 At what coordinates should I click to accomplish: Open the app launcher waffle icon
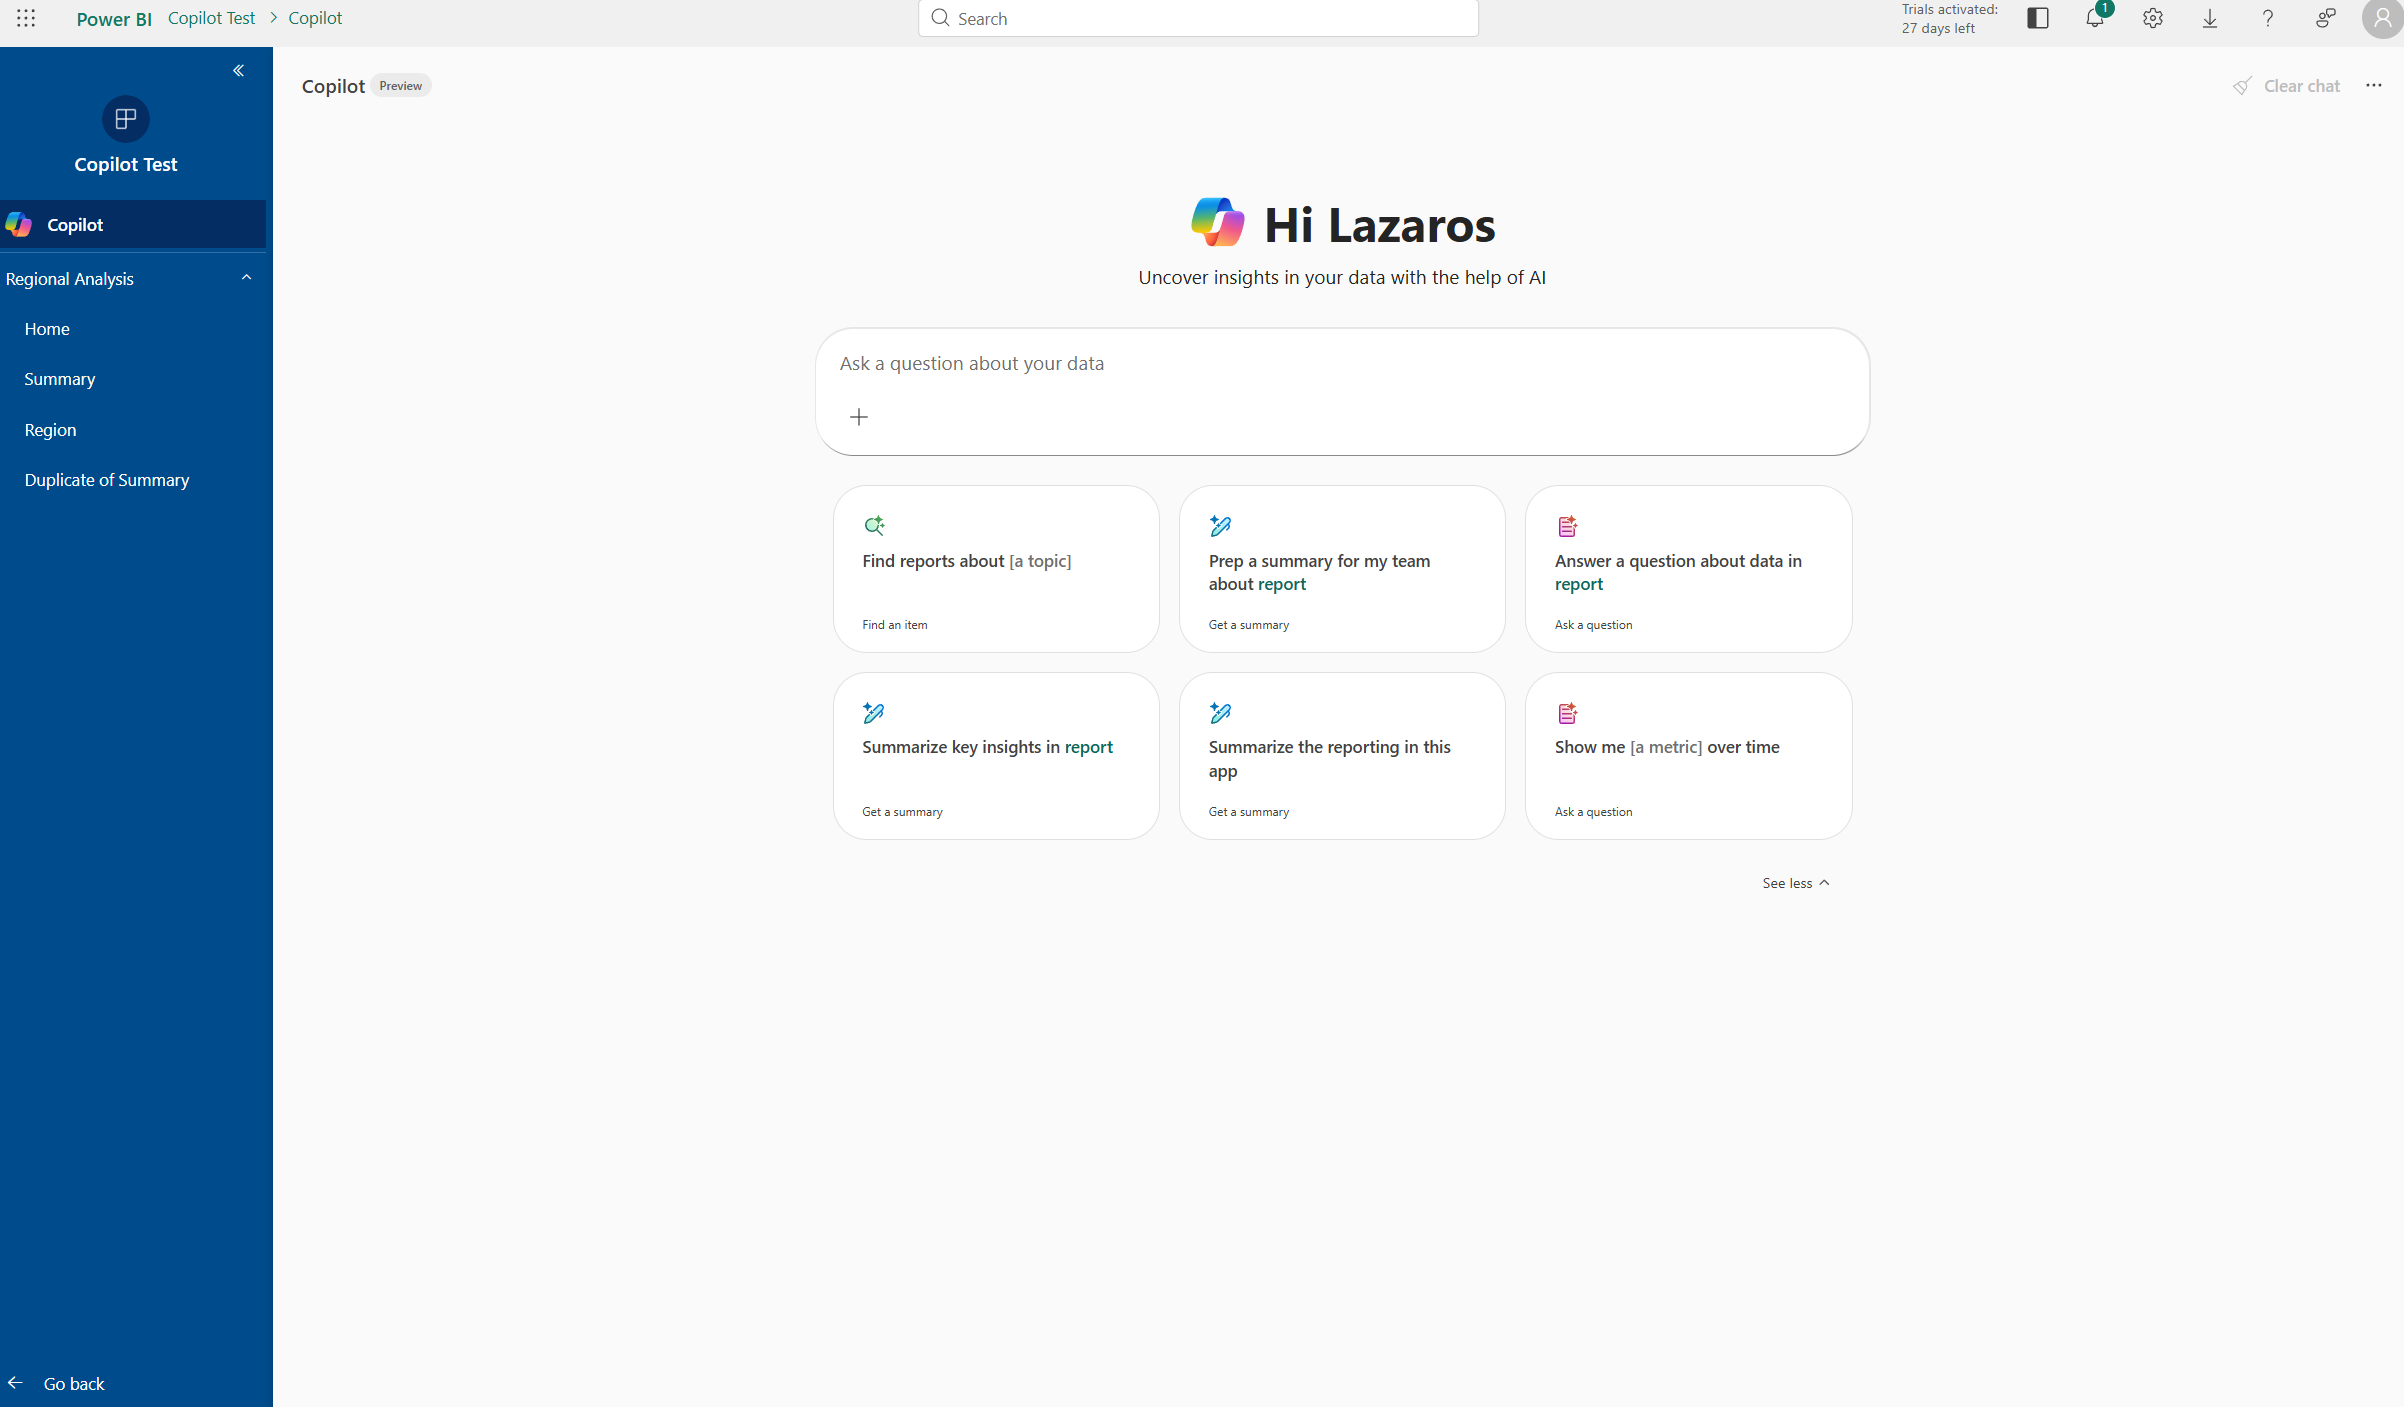(26, 18)
